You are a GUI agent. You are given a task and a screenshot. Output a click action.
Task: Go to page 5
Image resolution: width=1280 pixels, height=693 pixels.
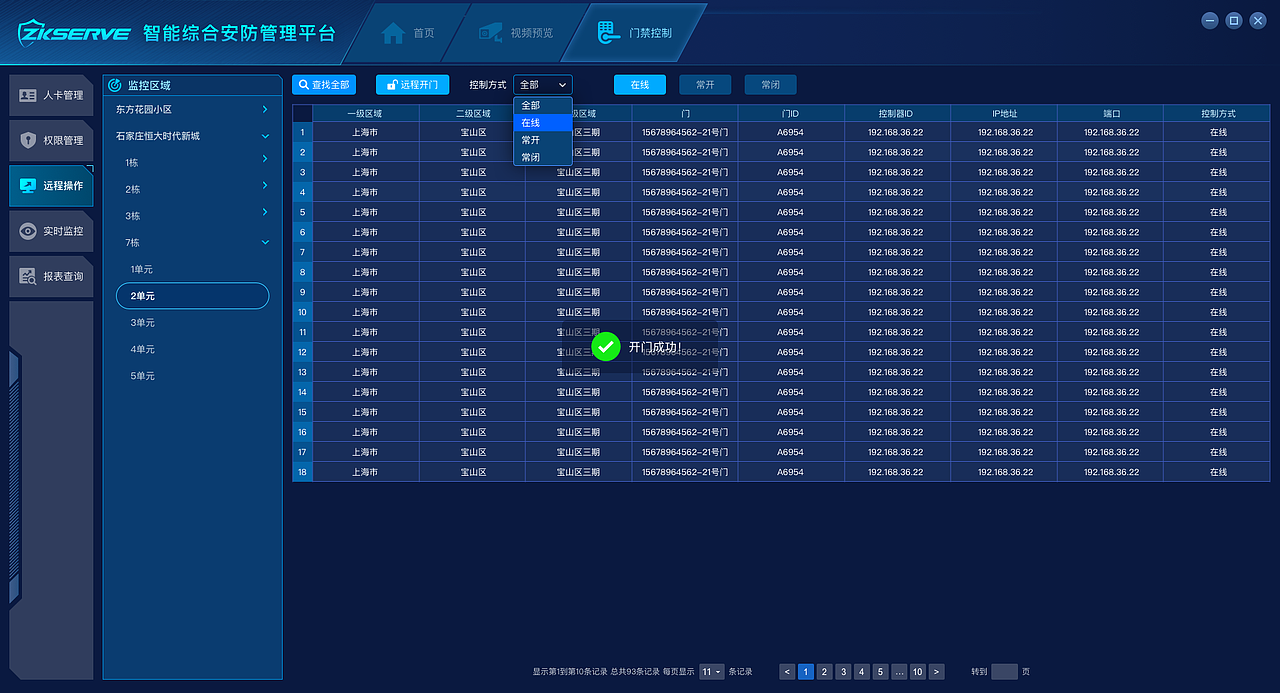pos(880,672)
